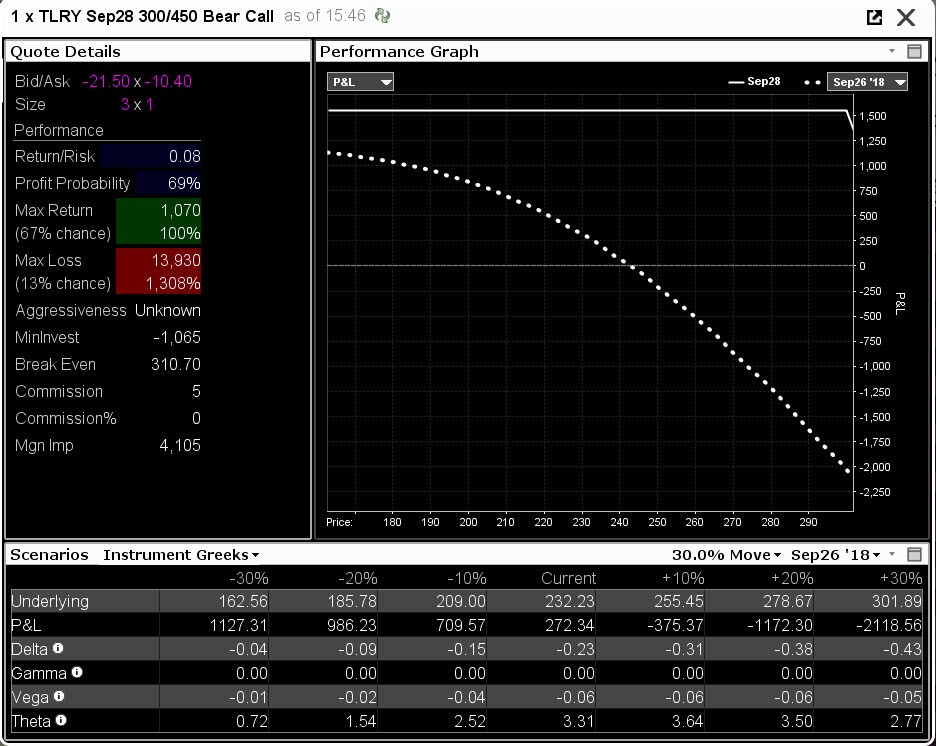936x746 pixels.
Task: Select P&L +20% value -1172.30
Action: [780, 625]
